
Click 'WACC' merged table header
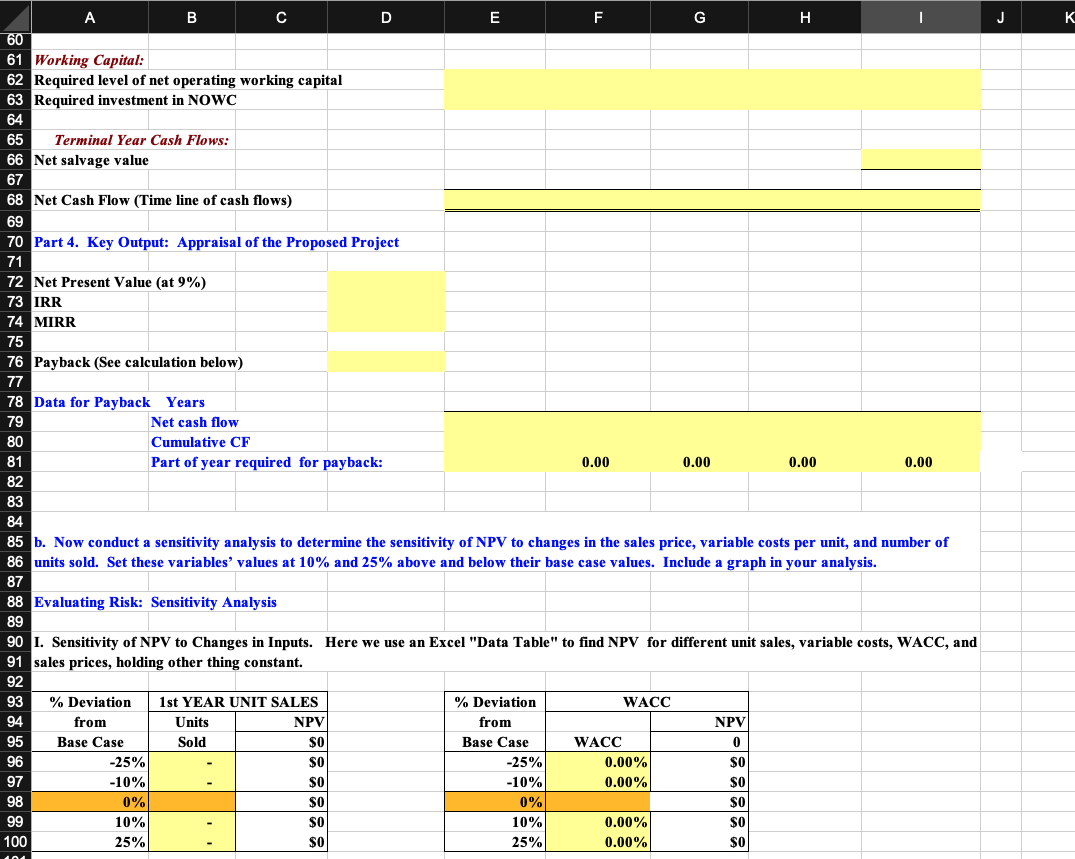point(647,702)
